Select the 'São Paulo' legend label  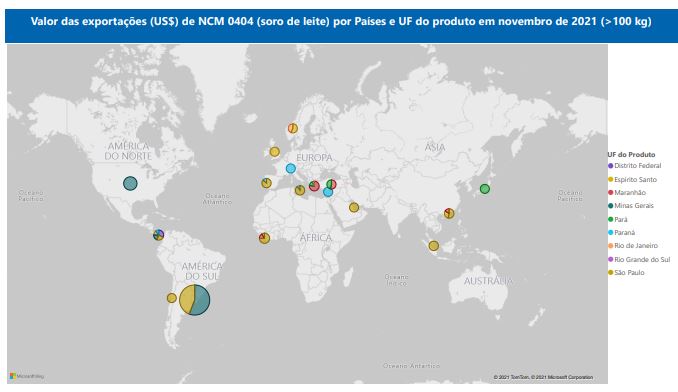click(630, 272)
